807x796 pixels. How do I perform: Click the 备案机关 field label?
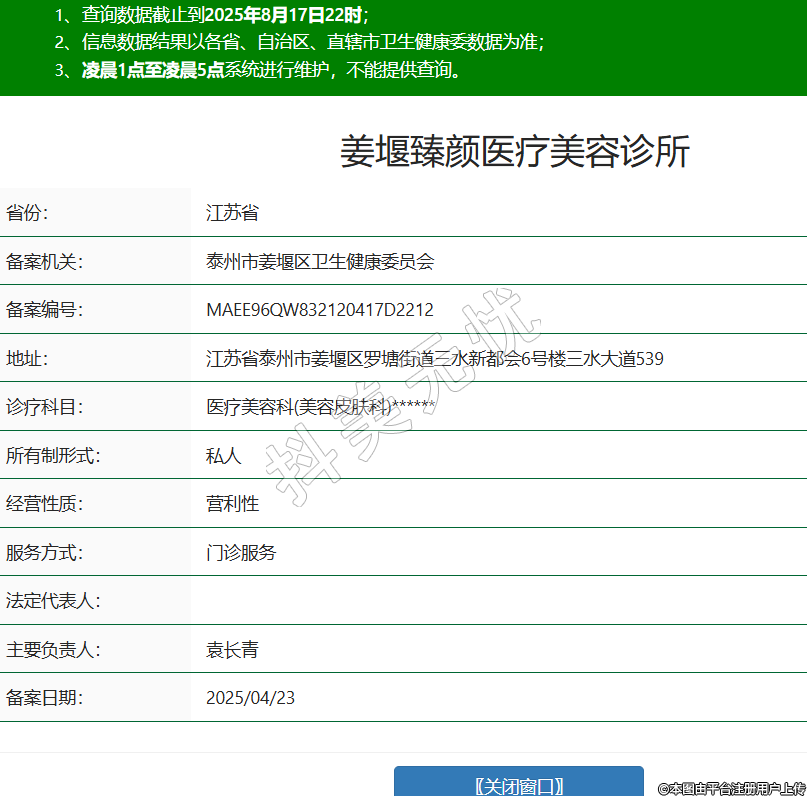(x=45, y=262)
